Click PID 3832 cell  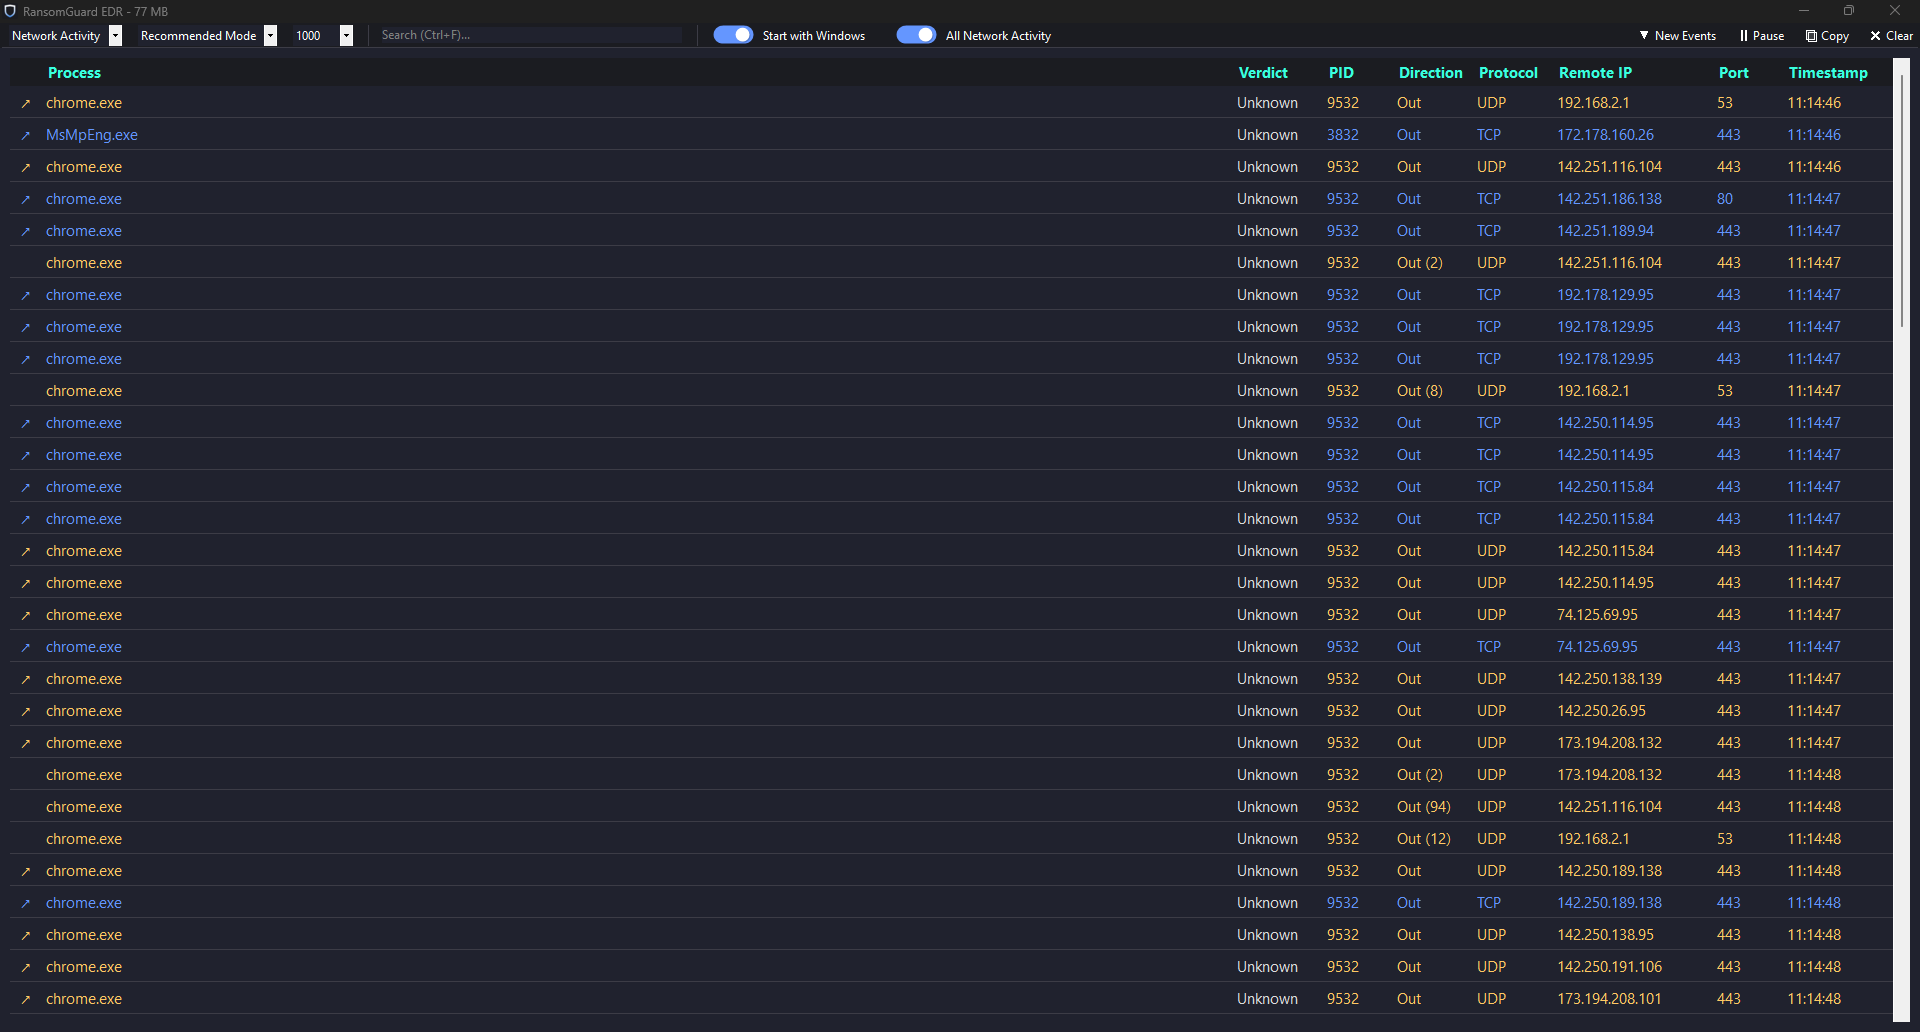click(x=1343, y=135)
